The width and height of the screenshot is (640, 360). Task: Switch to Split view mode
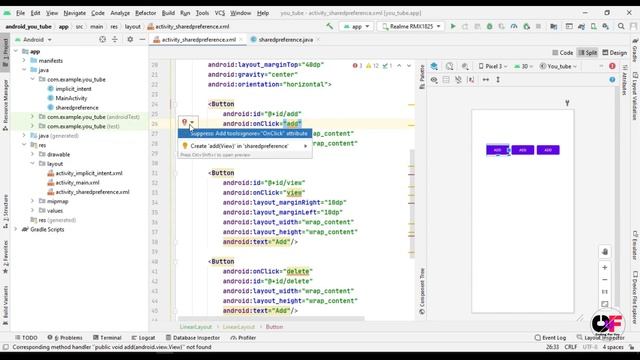588,53
